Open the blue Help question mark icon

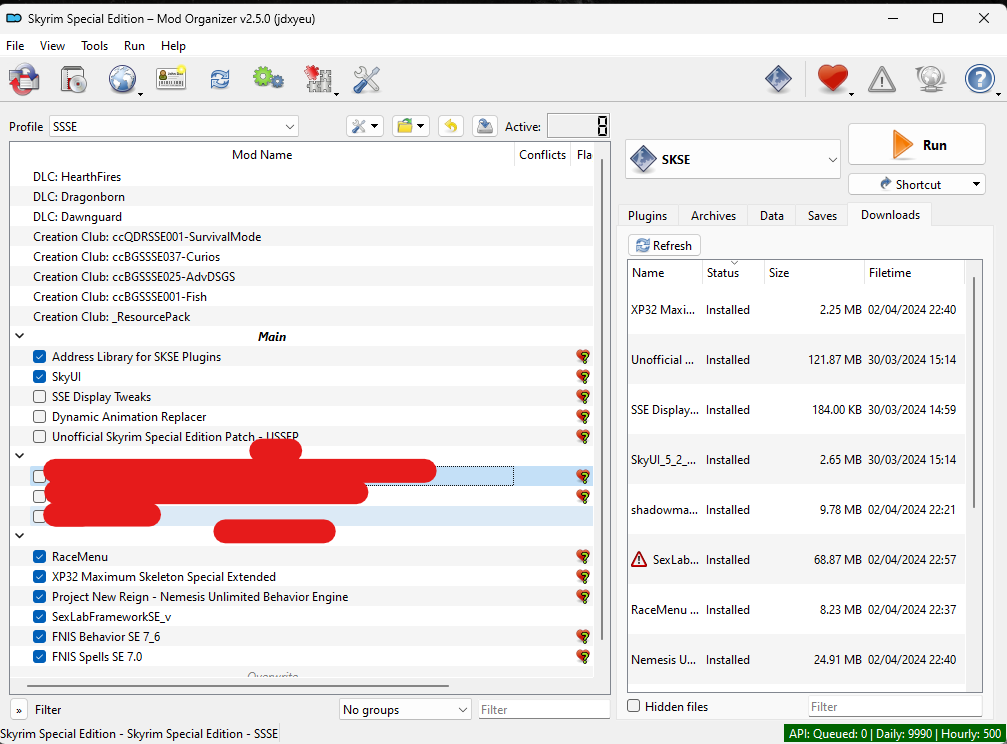(979, 80)
